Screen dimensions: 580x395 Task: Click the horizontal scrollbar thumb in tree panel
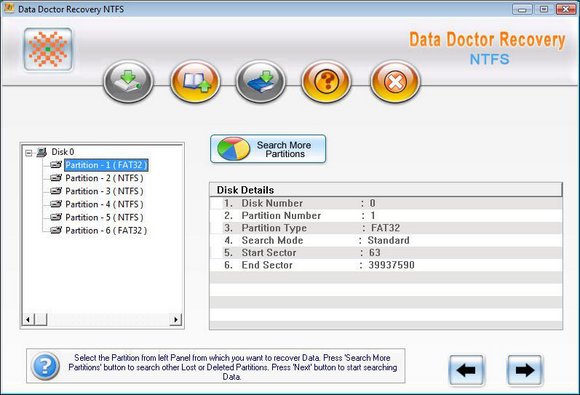tap(41, 319)
